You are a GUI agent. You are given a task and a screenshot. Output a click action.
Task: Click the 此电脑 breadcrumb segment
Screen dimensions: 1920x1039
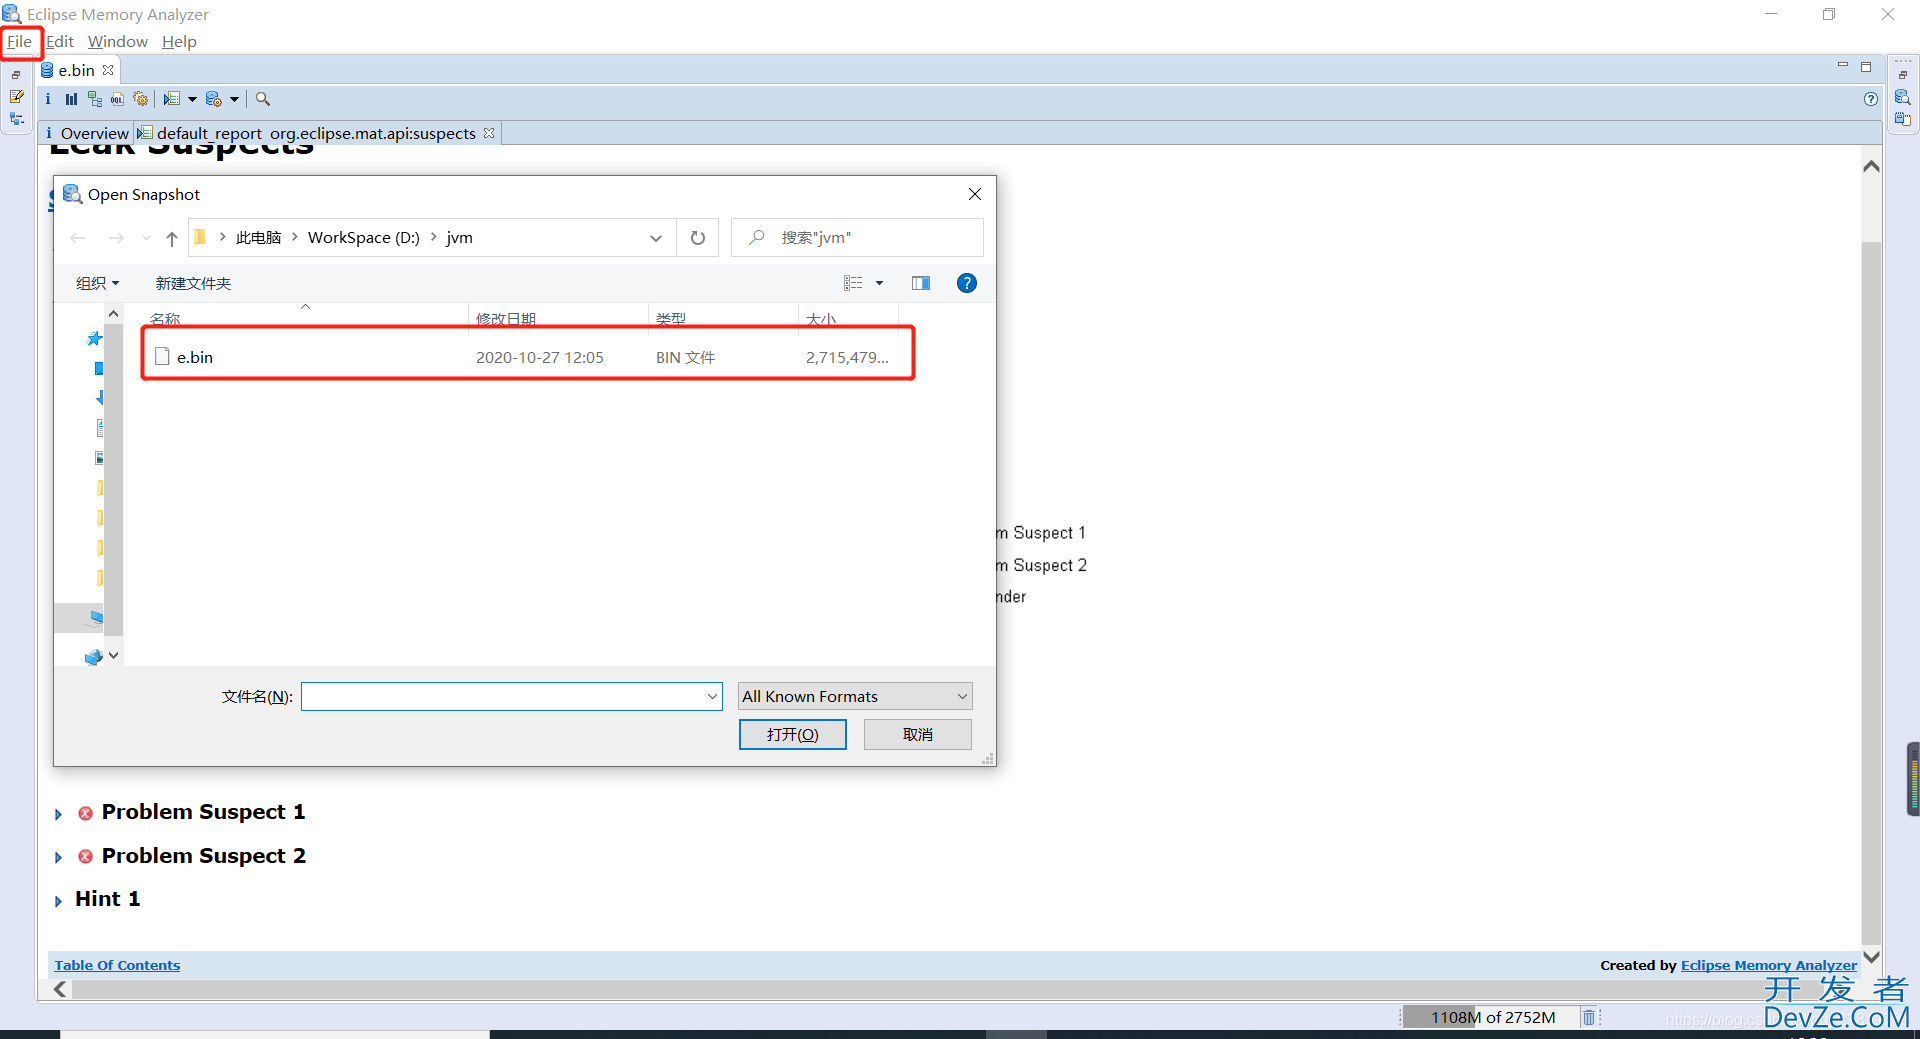point(258,238)
